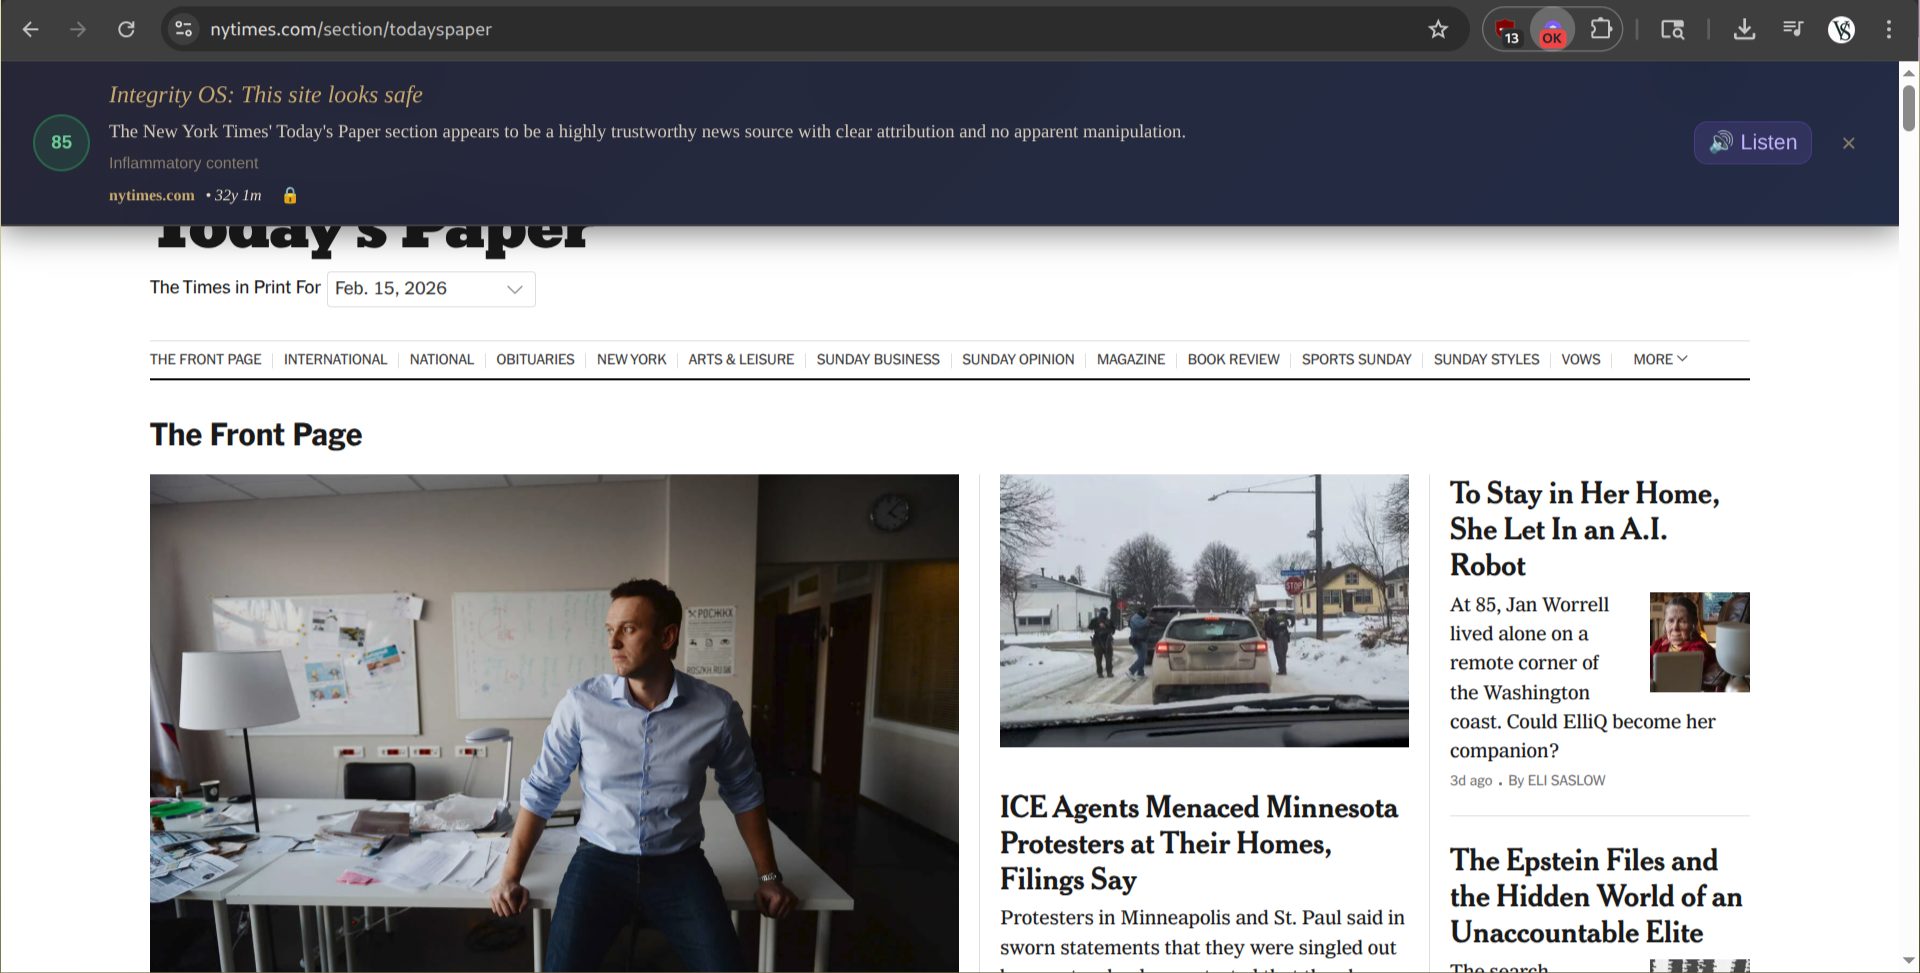Image resolution: width=1920 pixels, height=973 pixels.
Task: Bookmark this page with the star icon
Action: (1438, 29)
